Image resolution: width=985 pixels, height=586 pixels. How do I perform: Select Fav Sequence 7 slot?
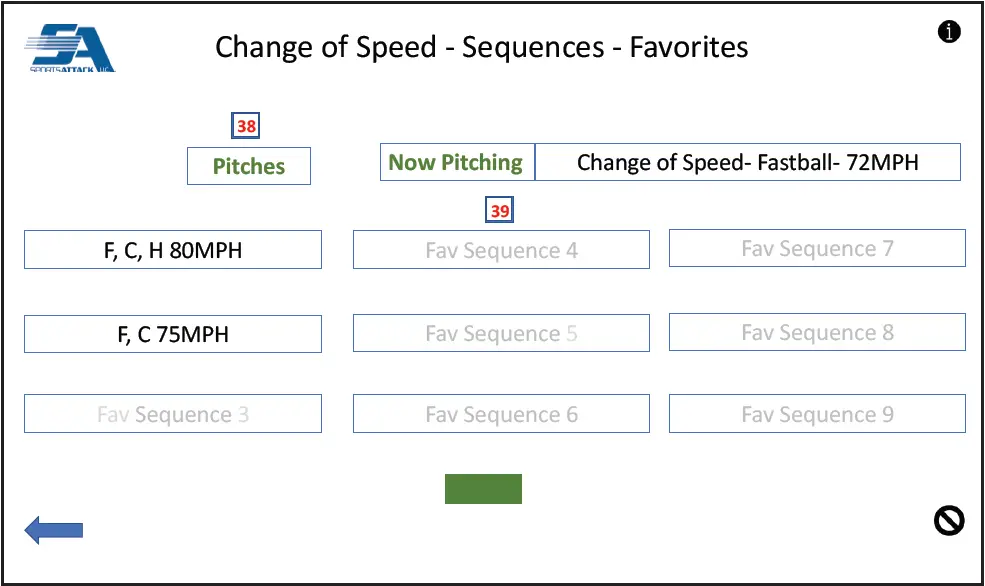click(817, 248)
